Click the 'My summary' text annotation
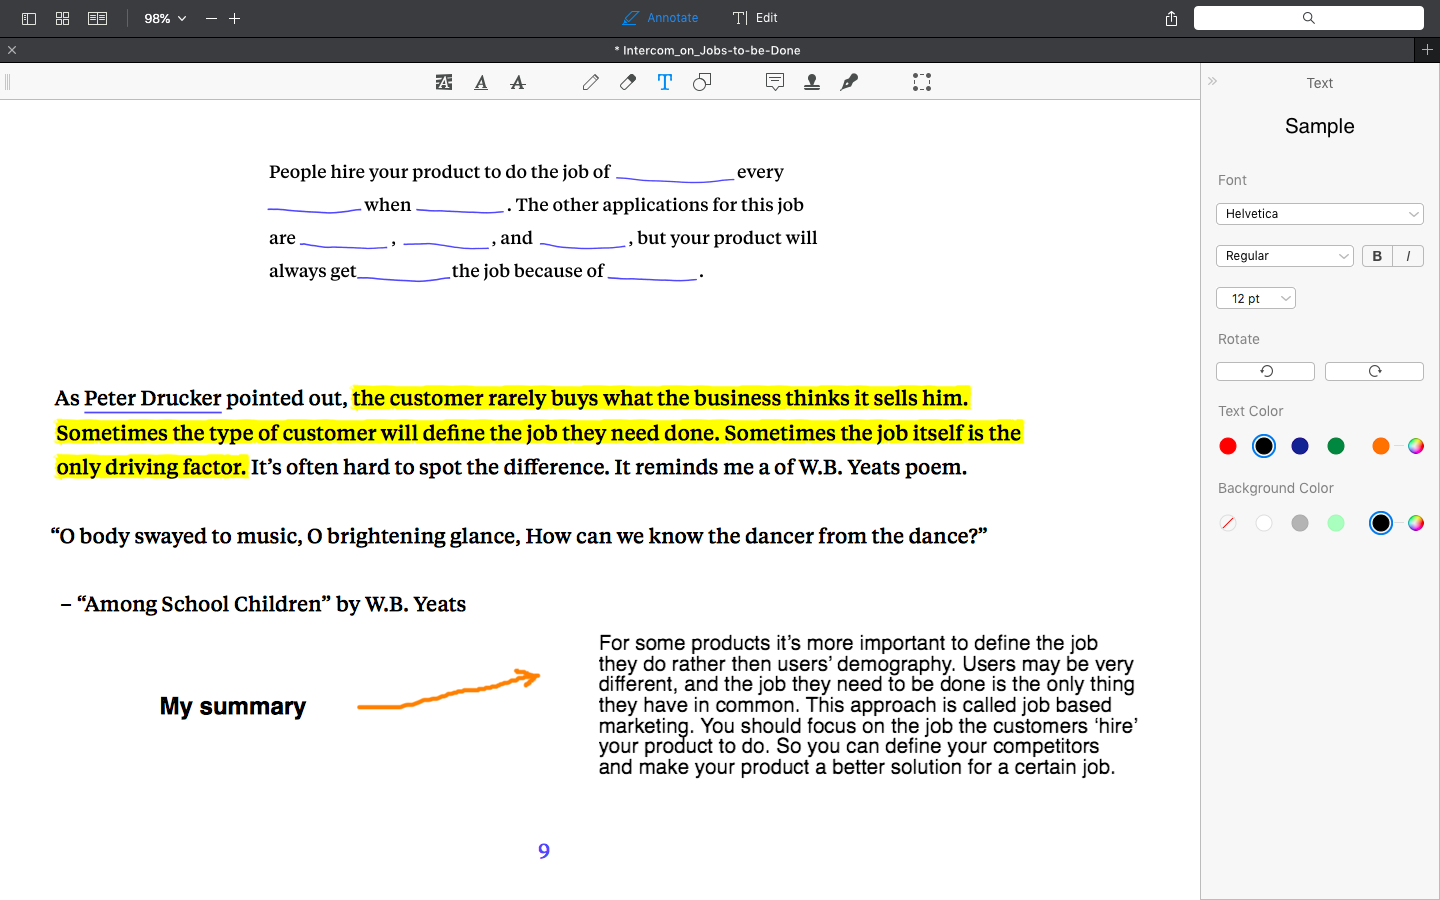Image resolution: width=1440 pixels, height=900 pixels. pos(233,707)
